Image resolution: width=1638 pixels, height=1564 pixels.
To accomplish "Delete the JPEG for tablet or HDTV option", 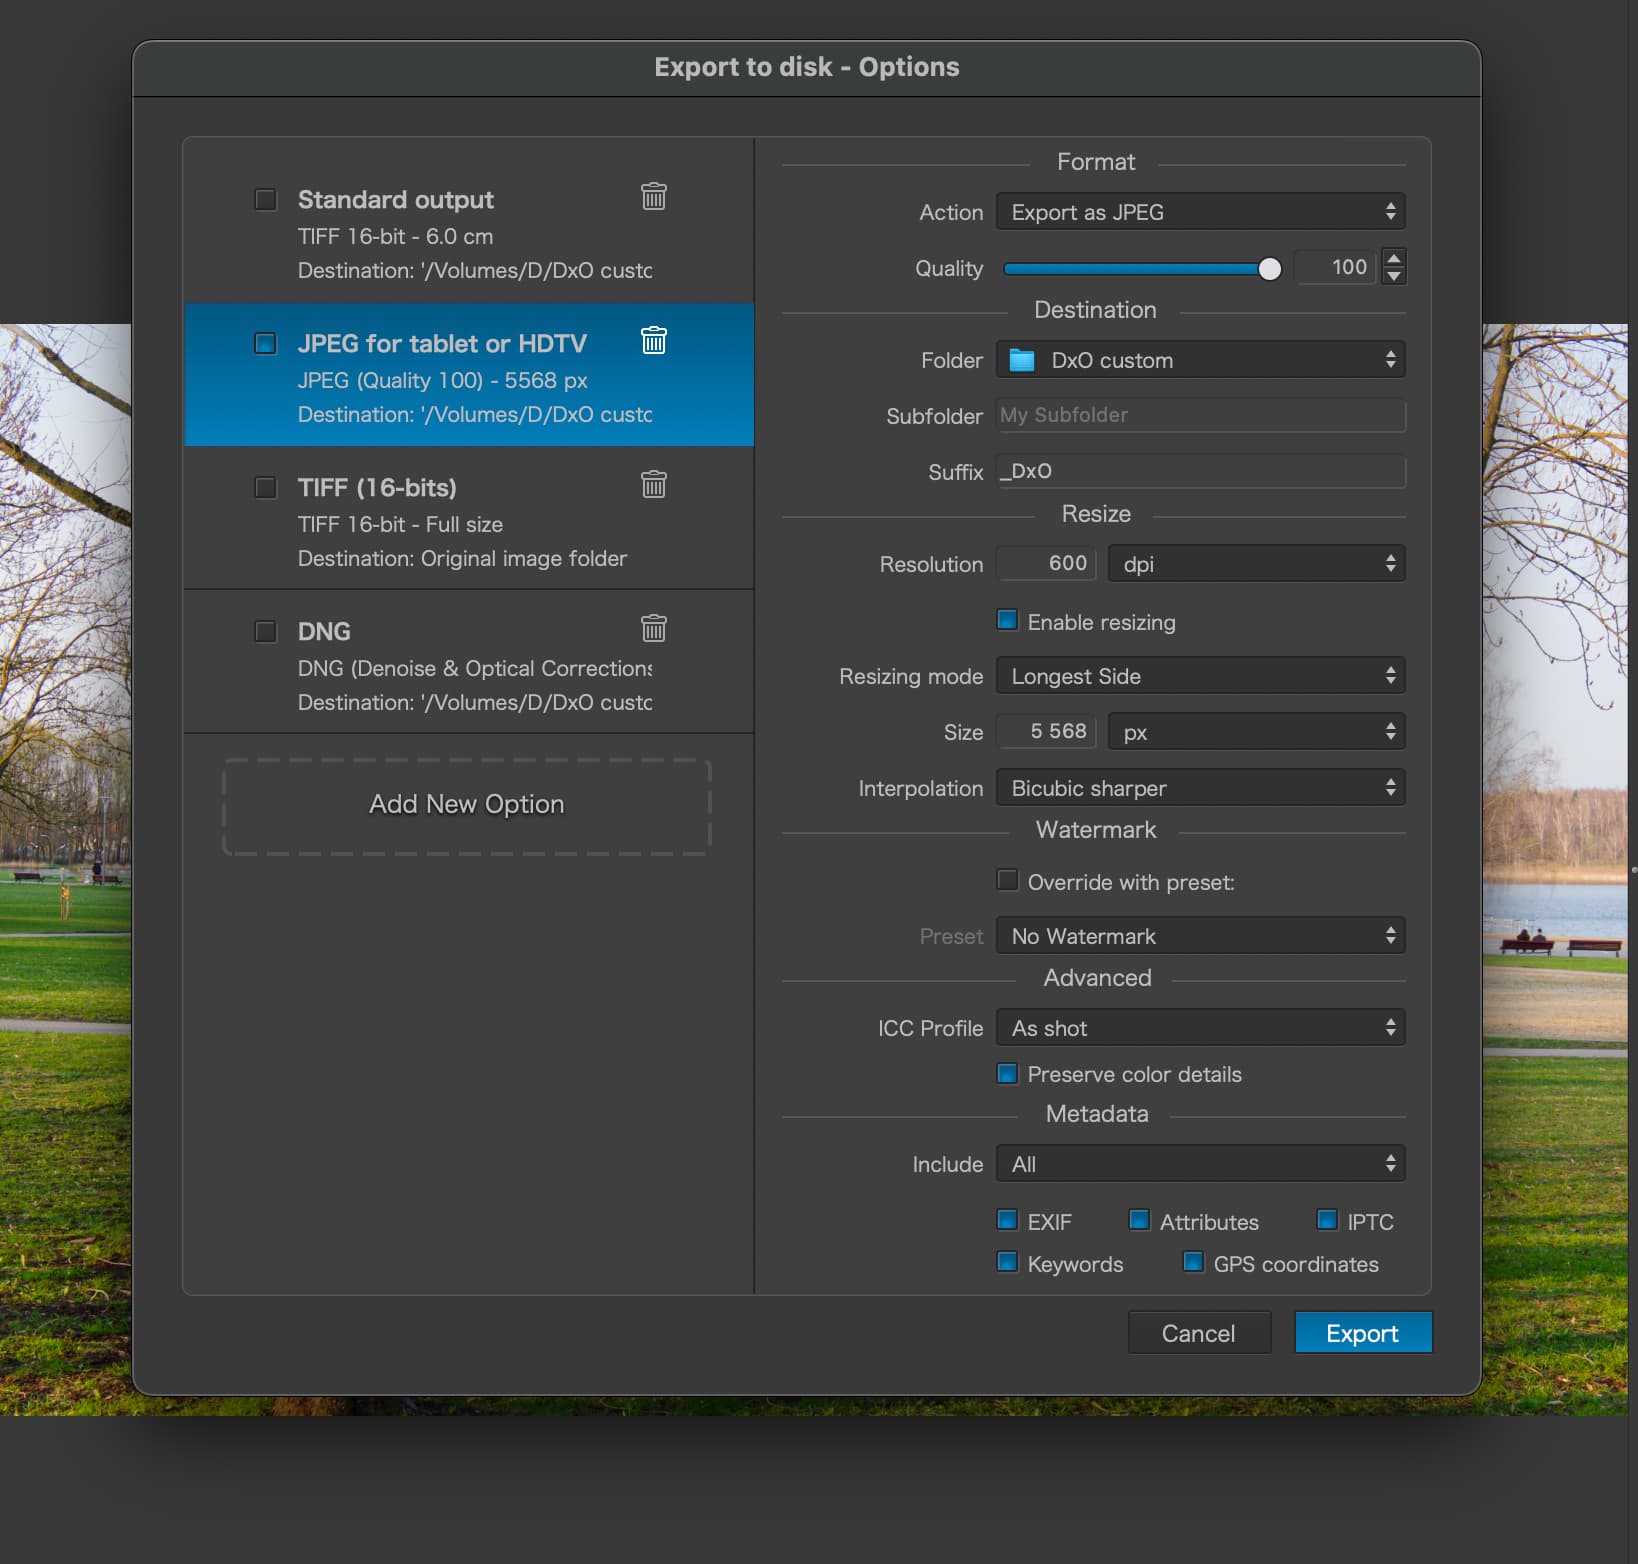I will click(653, 340).
